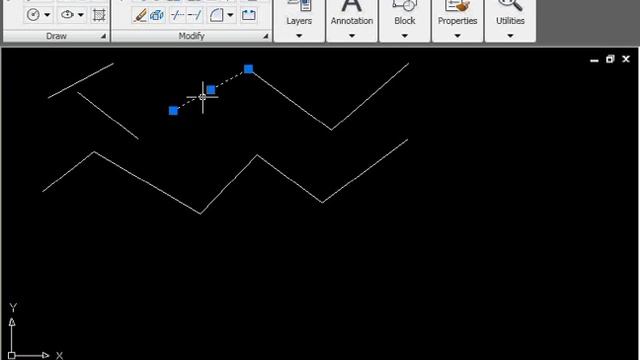The image size is (640, 360).
Task: Click the gapped rectangle icon in Modify panel
Action: [249, 16]
